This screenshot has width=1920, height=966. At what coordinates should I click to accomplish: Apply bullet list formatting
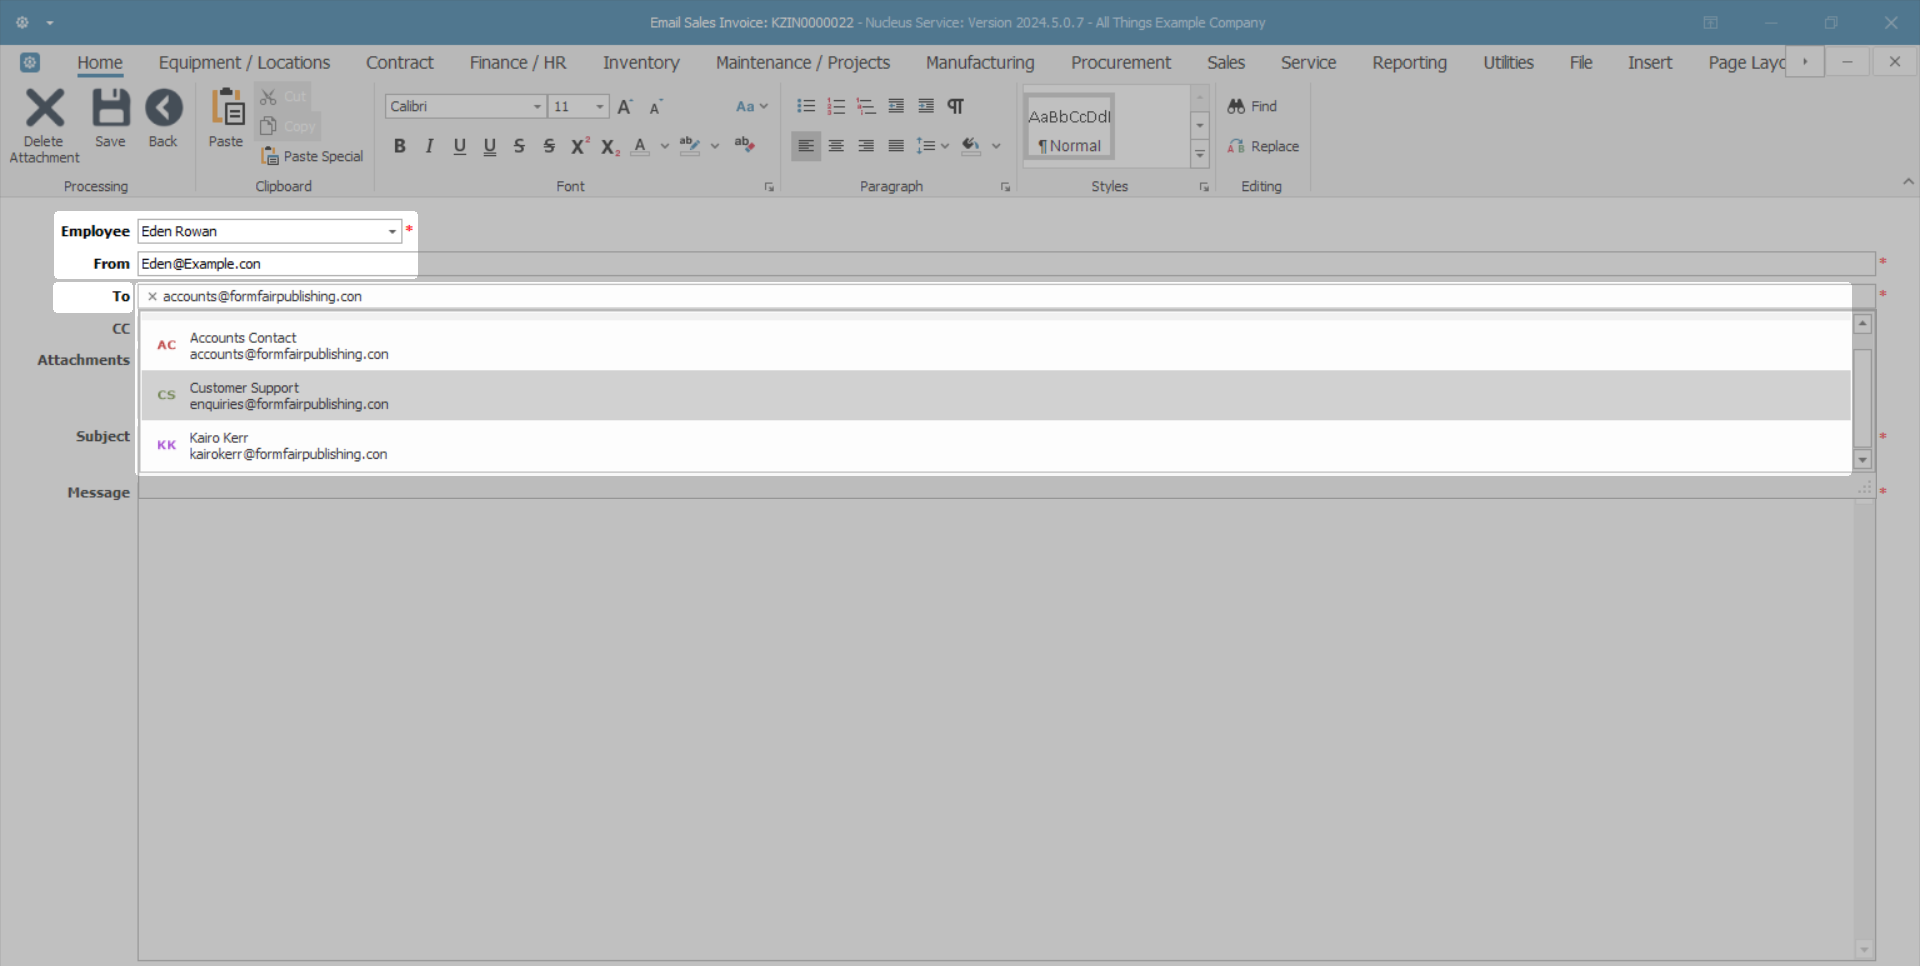pos(806,106)
